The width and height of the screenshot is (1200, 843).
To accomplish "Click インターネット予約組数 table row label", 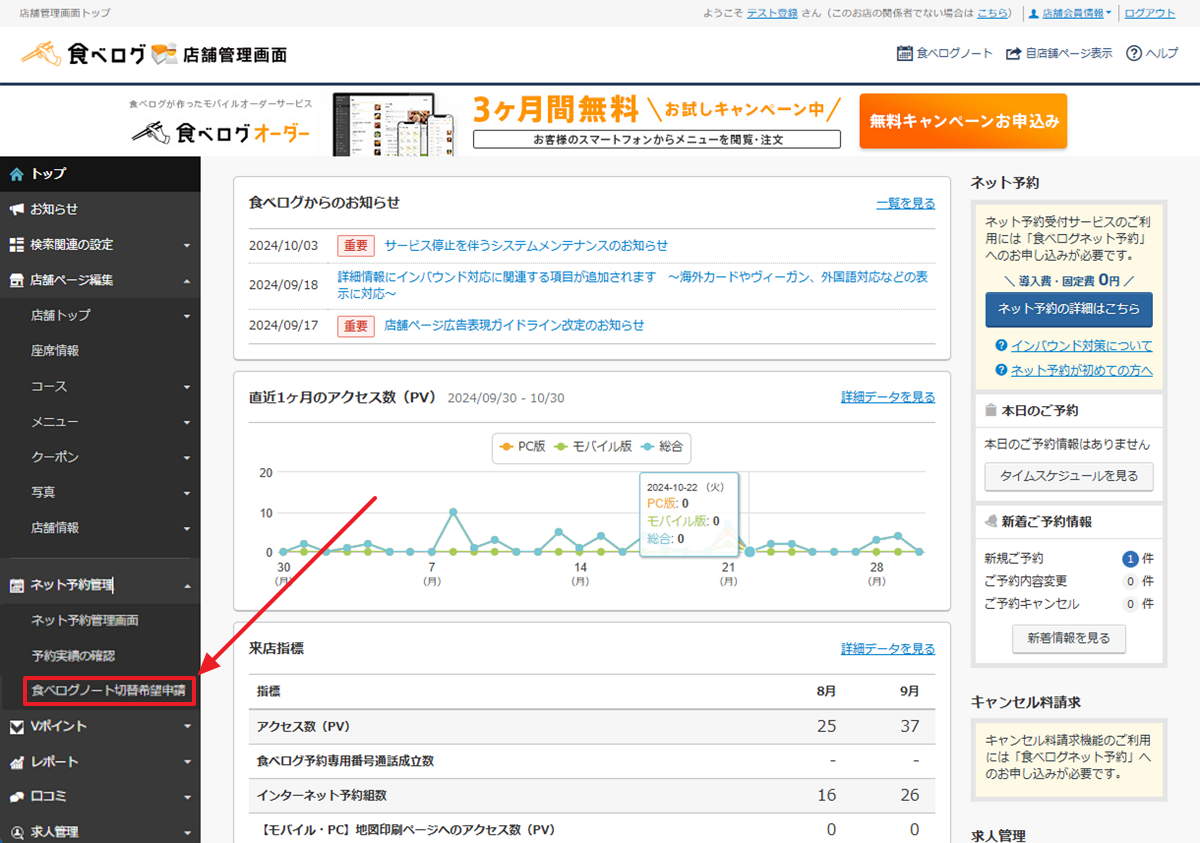I will point(321,796).
